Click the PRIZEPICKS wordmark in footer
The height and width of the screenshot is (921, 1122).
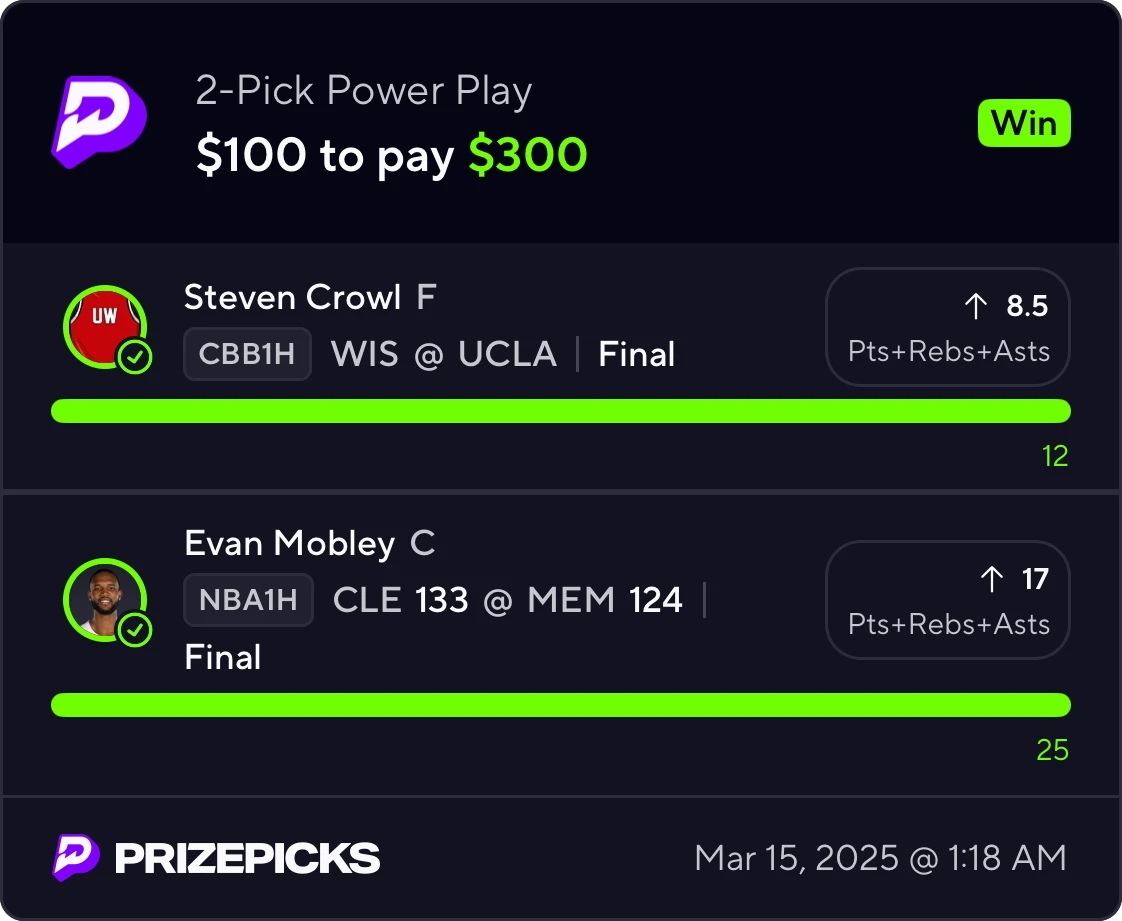(x=247, y=858)
